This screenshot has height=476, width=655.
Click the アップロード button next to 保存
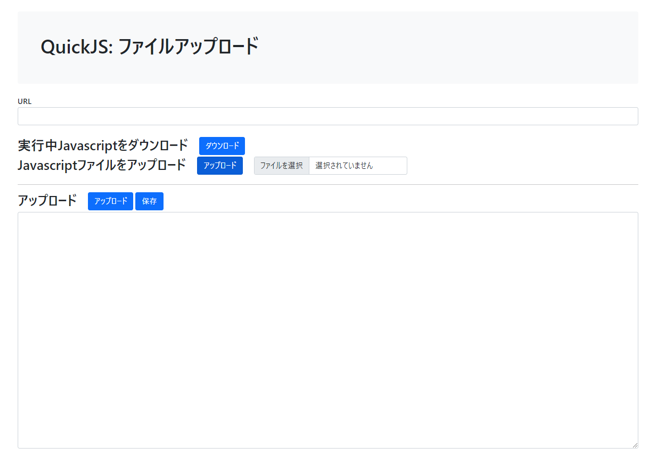[x=110, y=201]
